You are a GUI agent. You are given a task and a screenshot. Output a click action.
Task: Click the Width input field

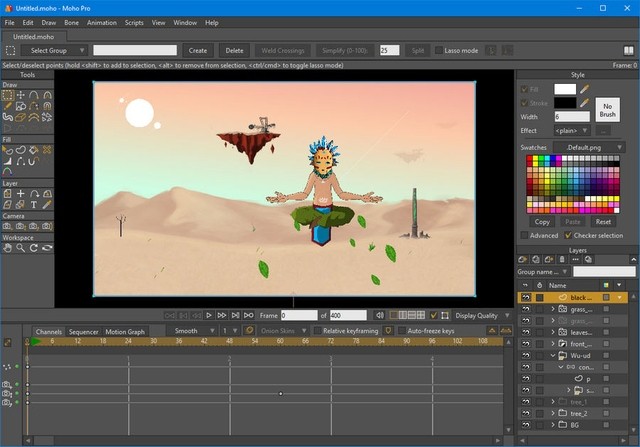click(571, 116)
